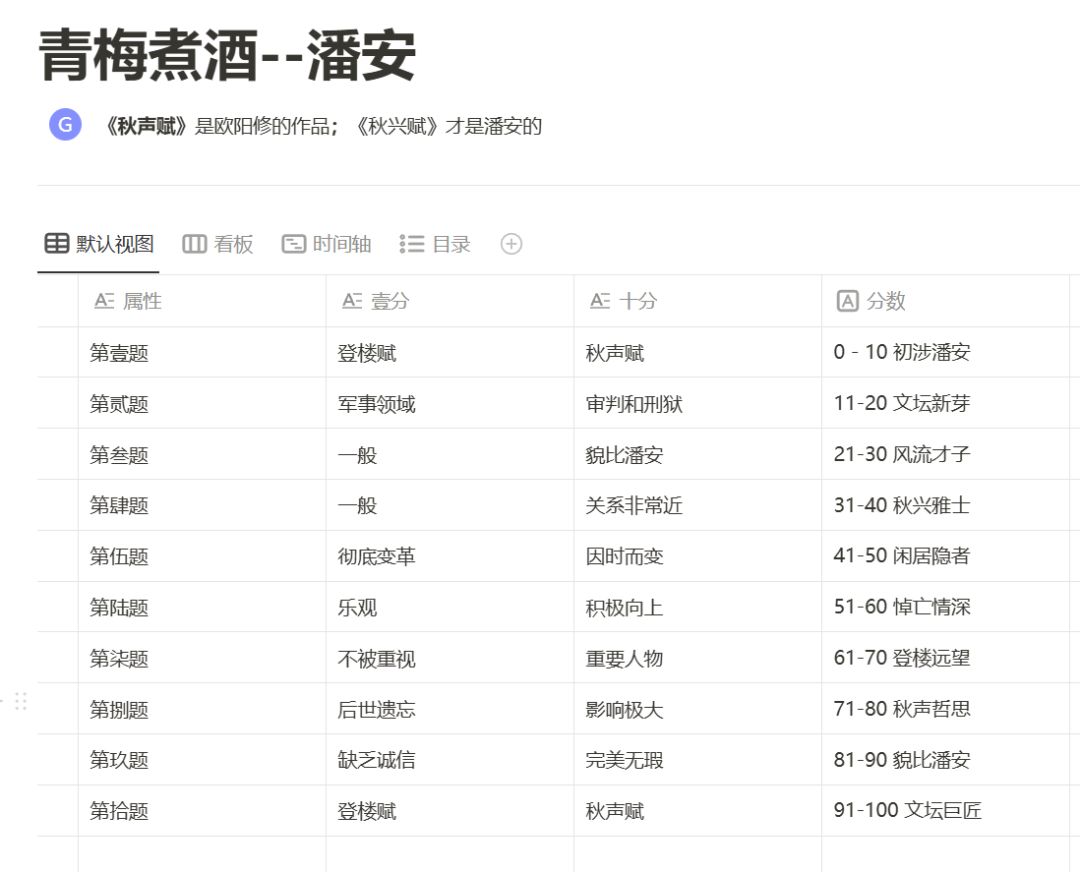Click 一般 in the 第肆题 row

450,506
